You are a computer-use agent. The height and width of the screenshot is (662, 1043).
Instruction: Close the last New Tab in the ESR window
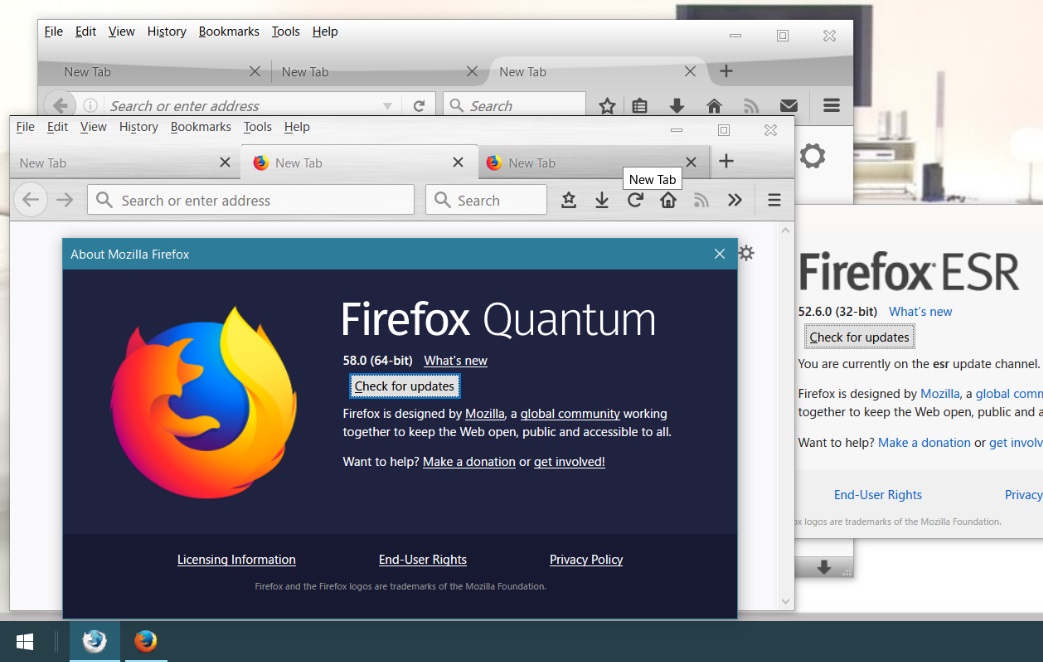coord(690,71)
